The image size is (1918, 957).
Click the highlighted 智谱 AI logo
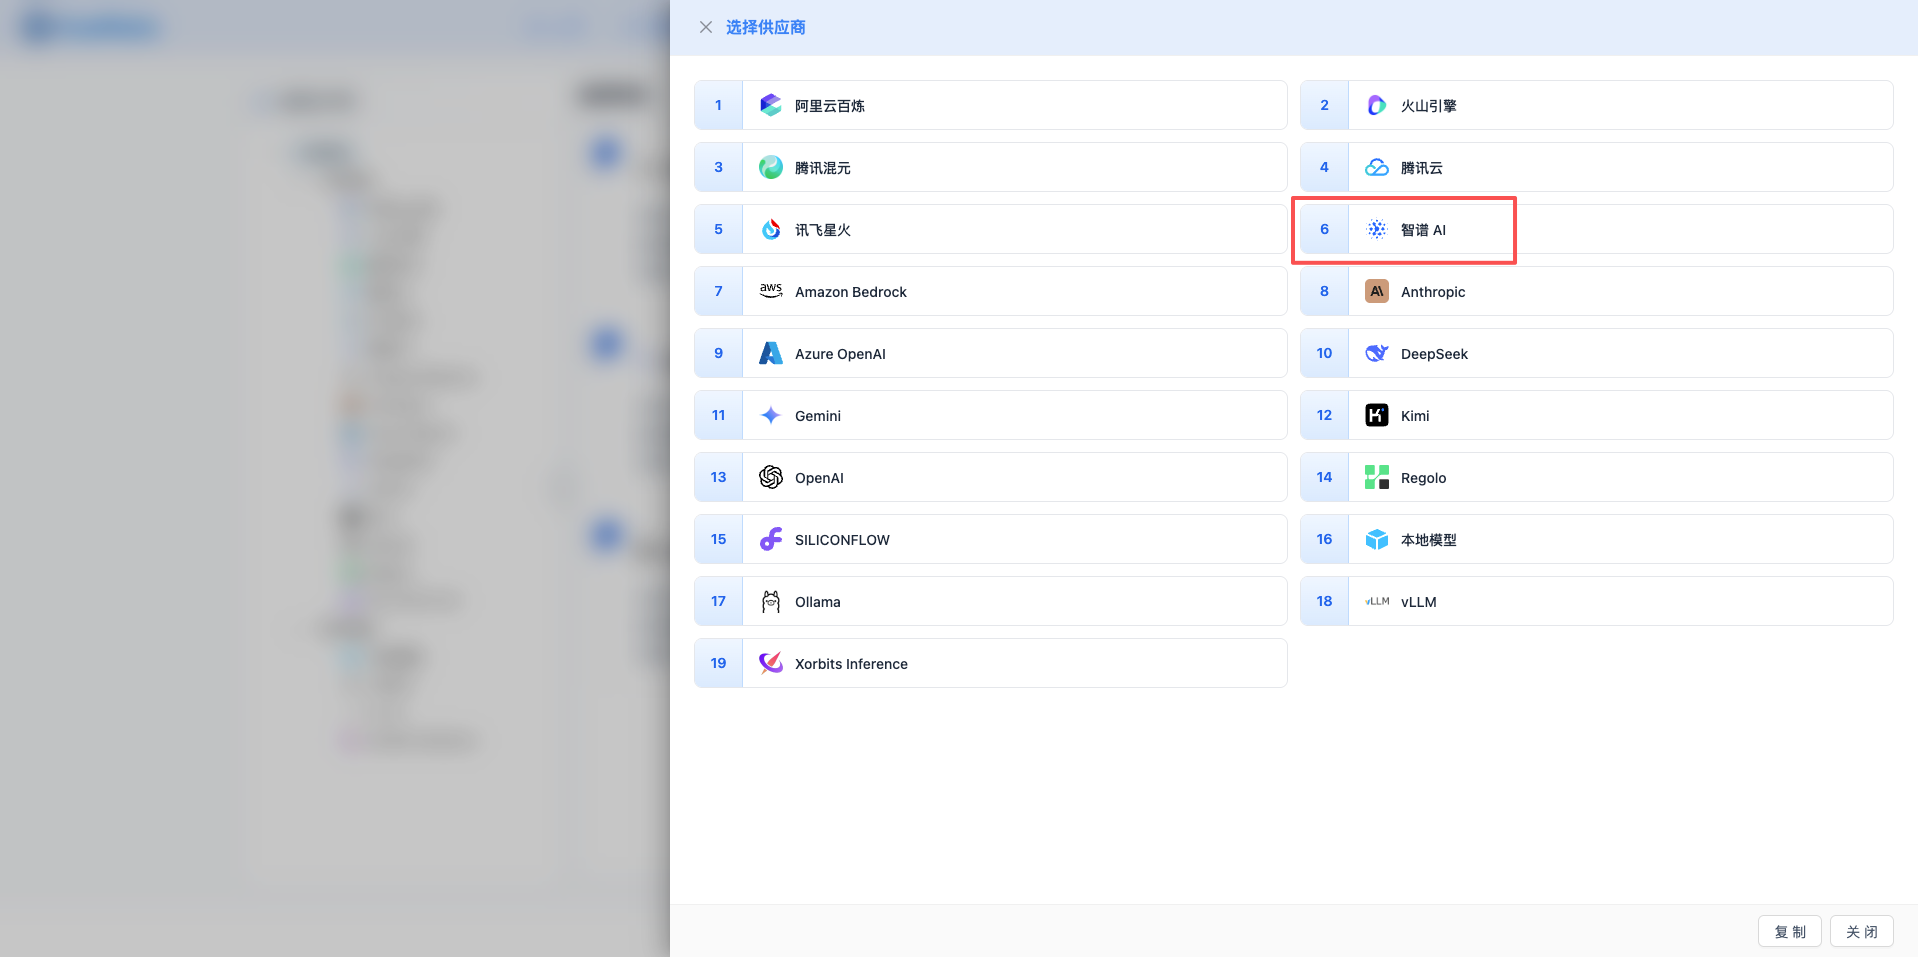coord(1376,229)
